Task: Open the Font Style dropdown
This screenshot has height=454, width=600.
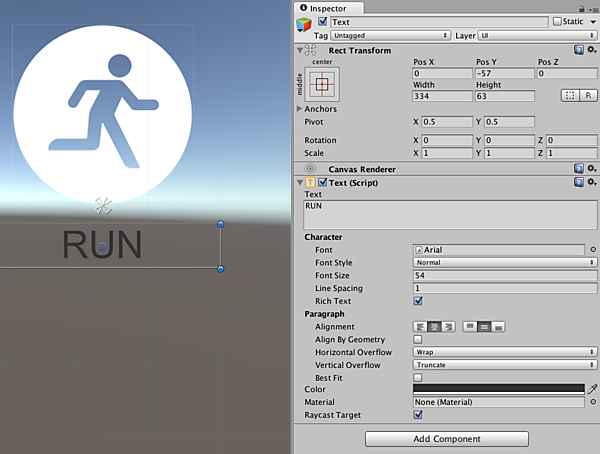Action: (x=505, y=262)
